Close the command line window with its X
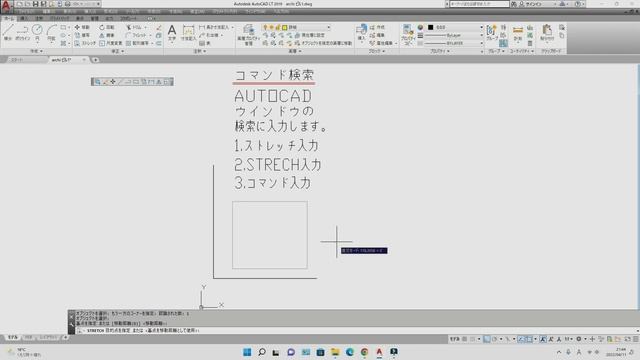The height and width of the screenshot is (360, 640). pos(71,316)
